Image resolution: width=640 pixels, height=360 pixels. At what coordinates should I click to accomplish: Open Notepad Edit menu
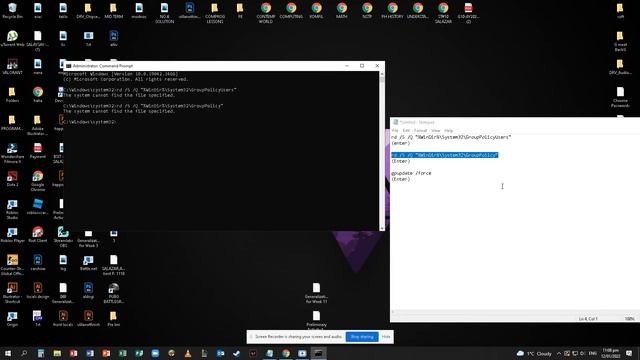406,131
